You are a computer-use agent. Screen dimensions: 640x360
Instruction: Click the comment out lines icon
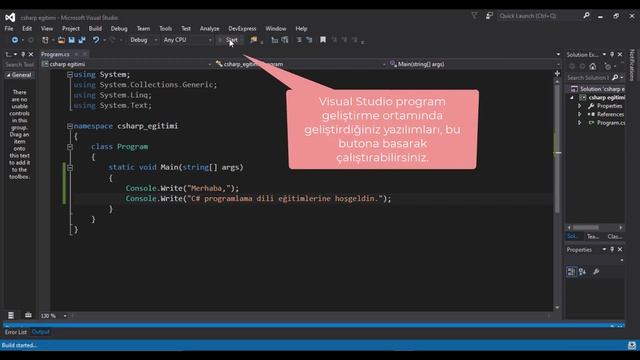299,40
